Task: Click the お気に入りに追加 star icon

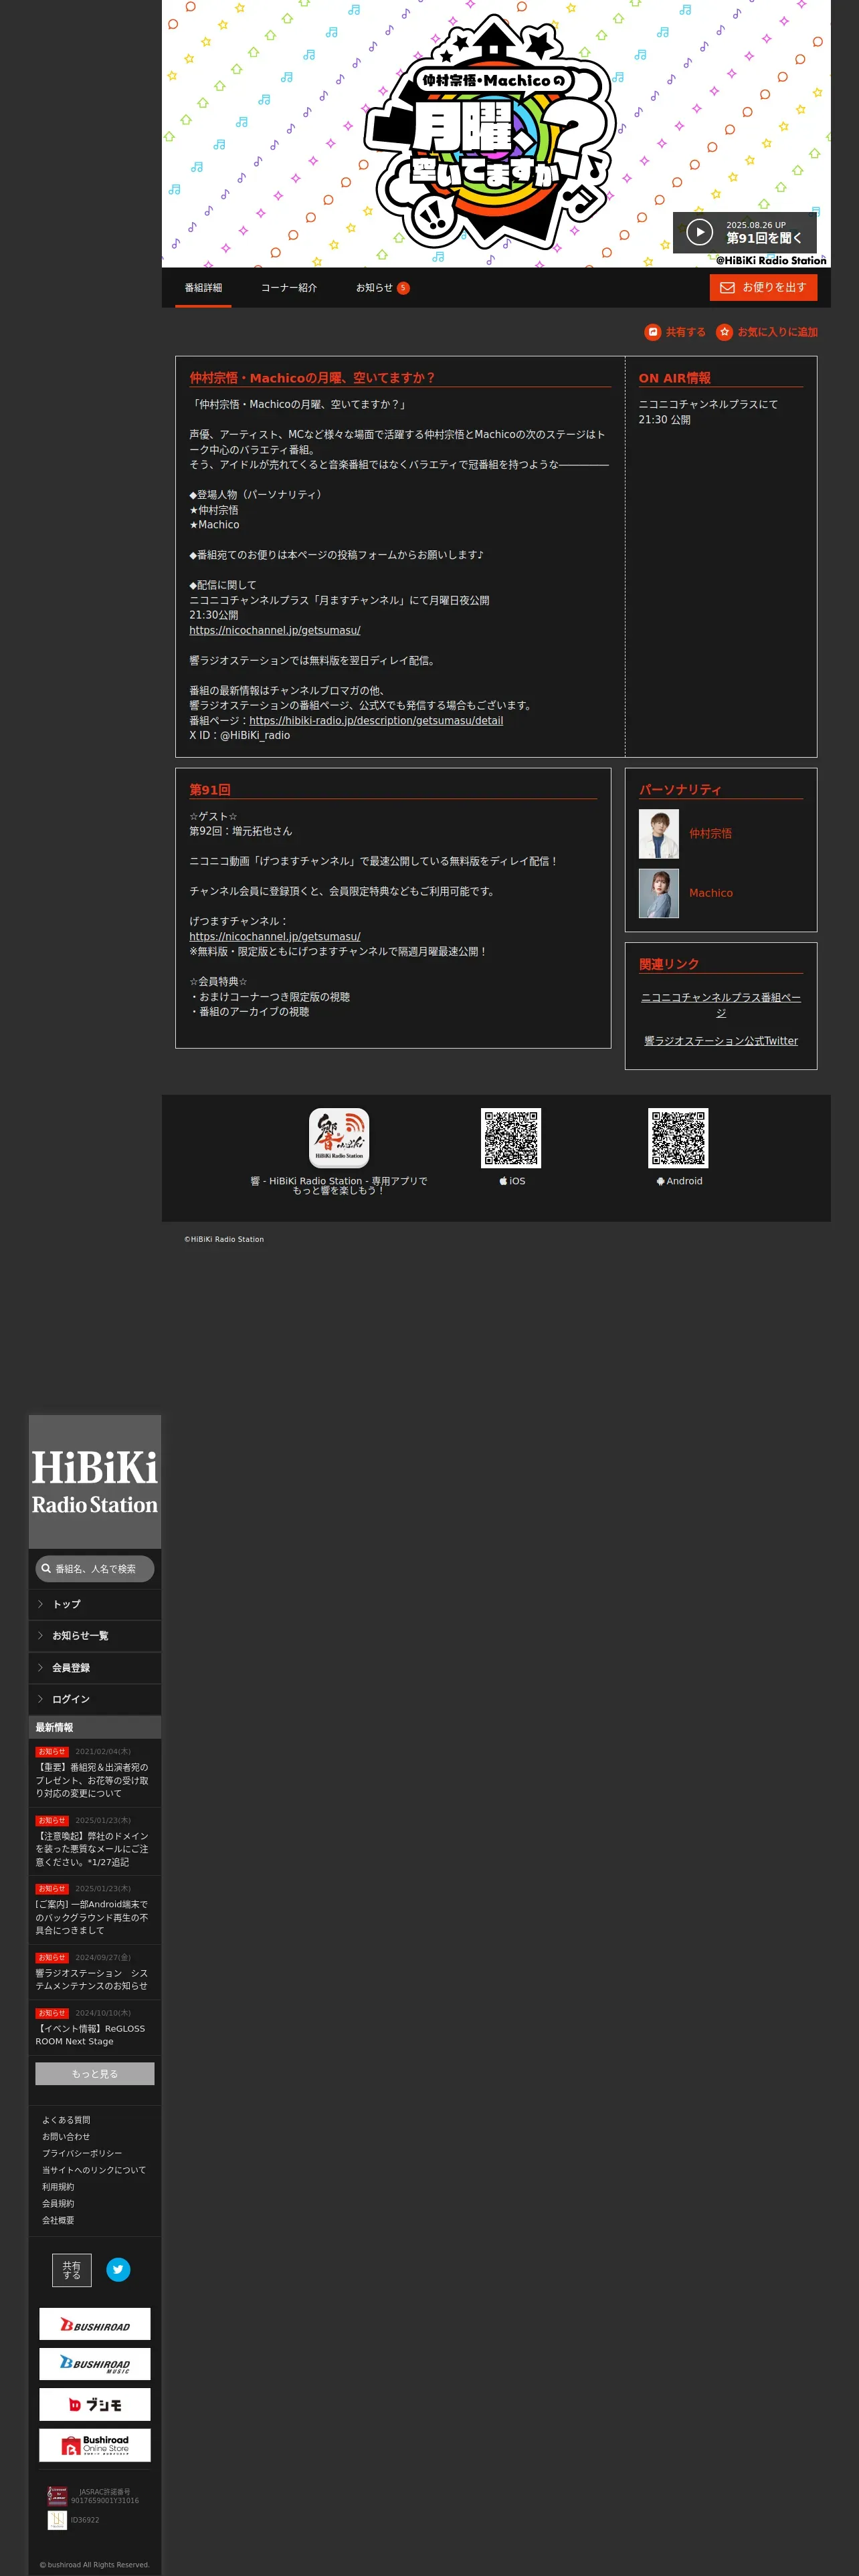Action: (724, 332)
